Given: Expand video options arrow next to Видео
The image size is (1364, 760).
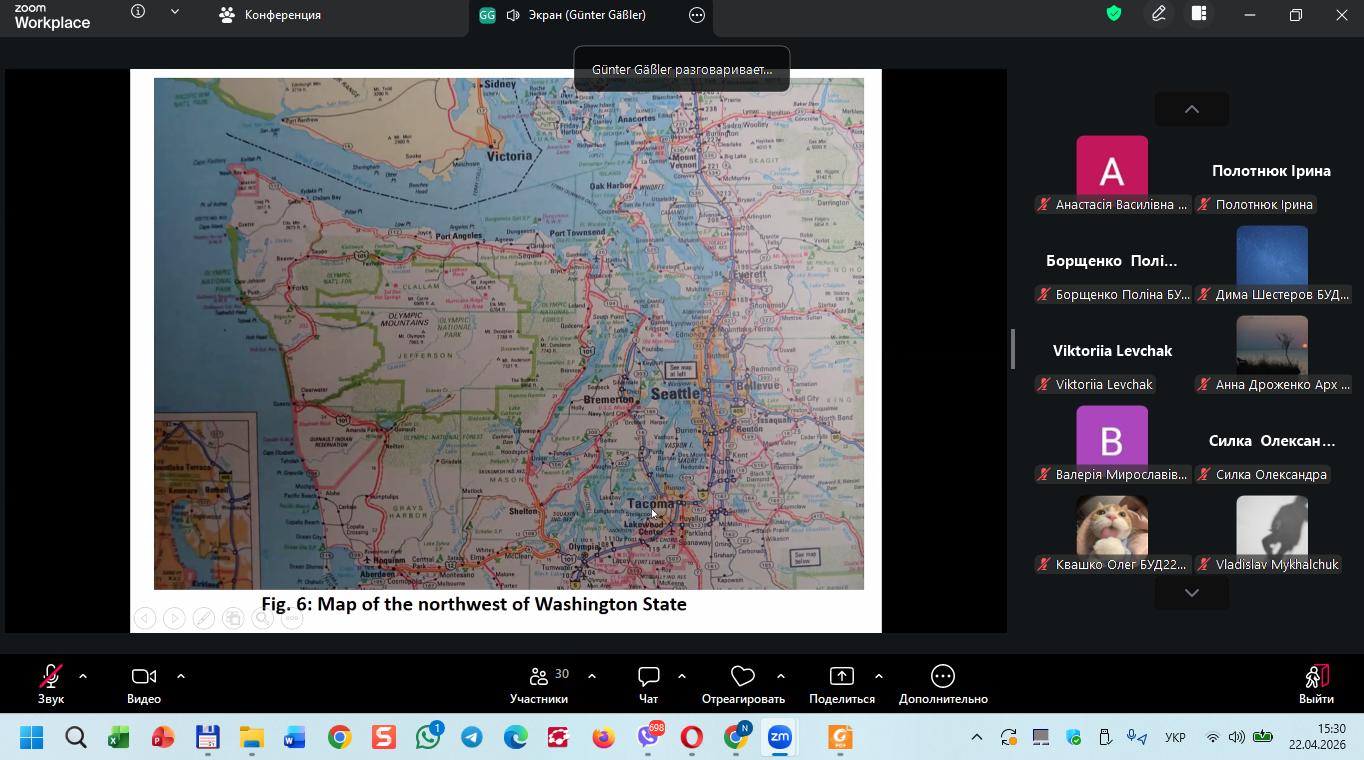Looking at the screenshot, I should pos(181,676).
